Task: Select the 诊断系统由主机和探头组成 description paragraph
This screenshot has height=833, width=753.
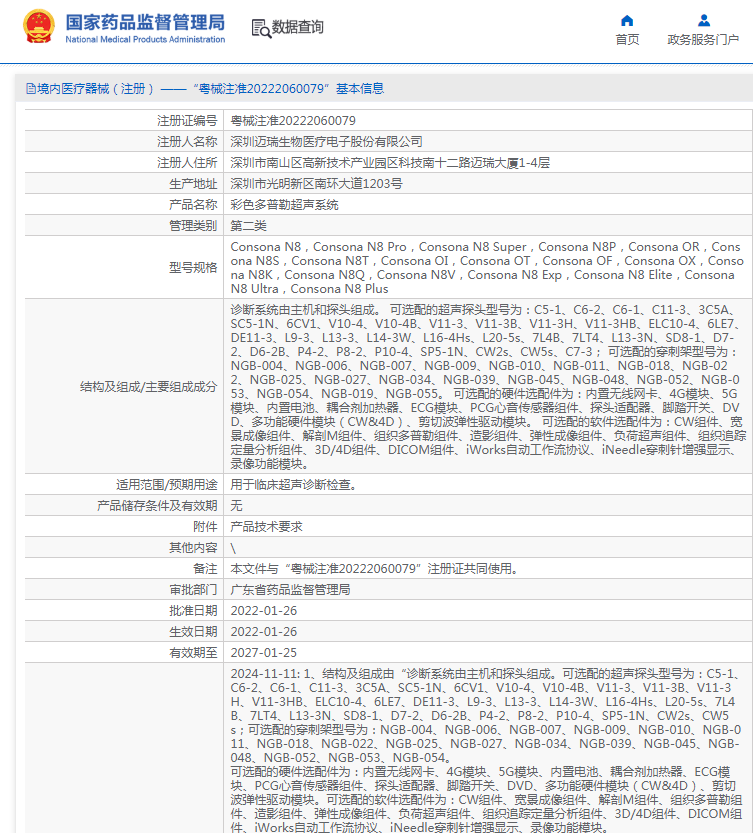Action: [488, 387]
